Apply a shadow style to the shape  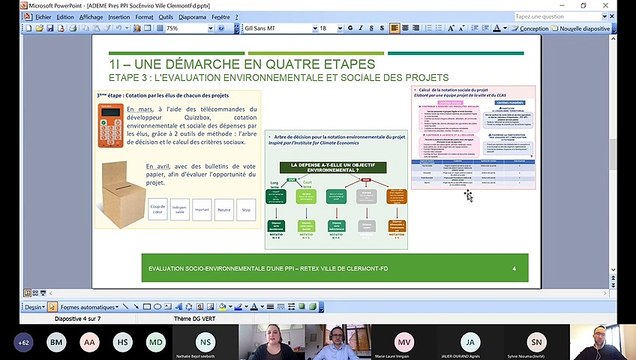coord(302,307)
